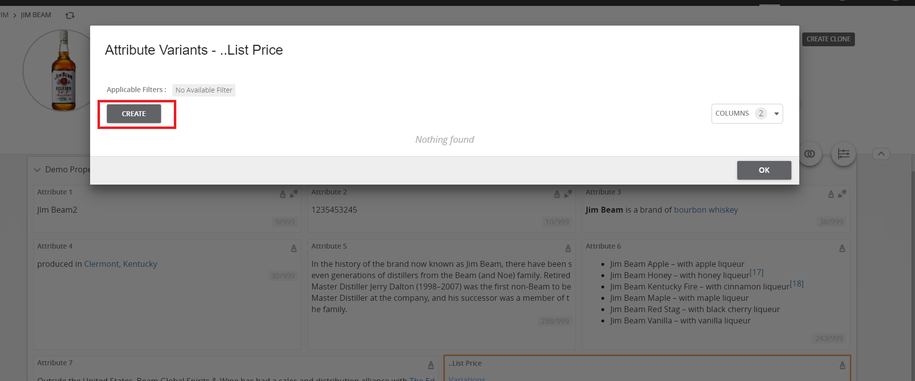Click the 30/999 character counter
The image size is (915, 381).
point(282,276)
